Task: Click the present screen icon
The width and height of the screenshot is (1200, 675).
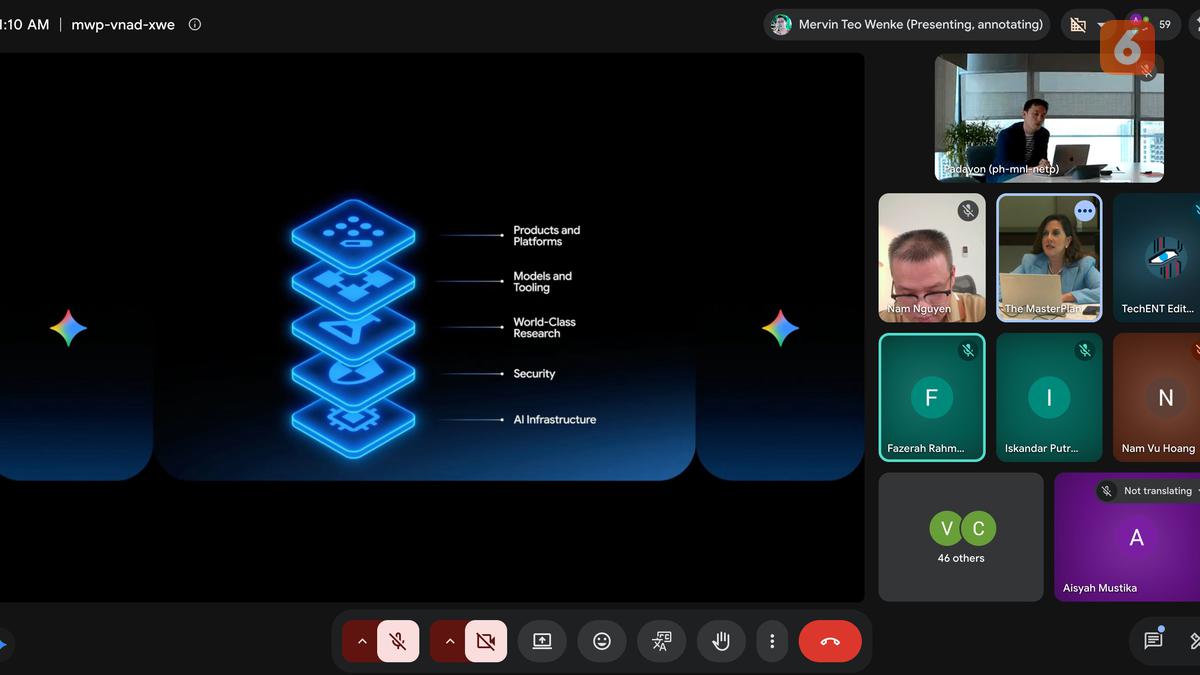Action: [x=542, y=641]
